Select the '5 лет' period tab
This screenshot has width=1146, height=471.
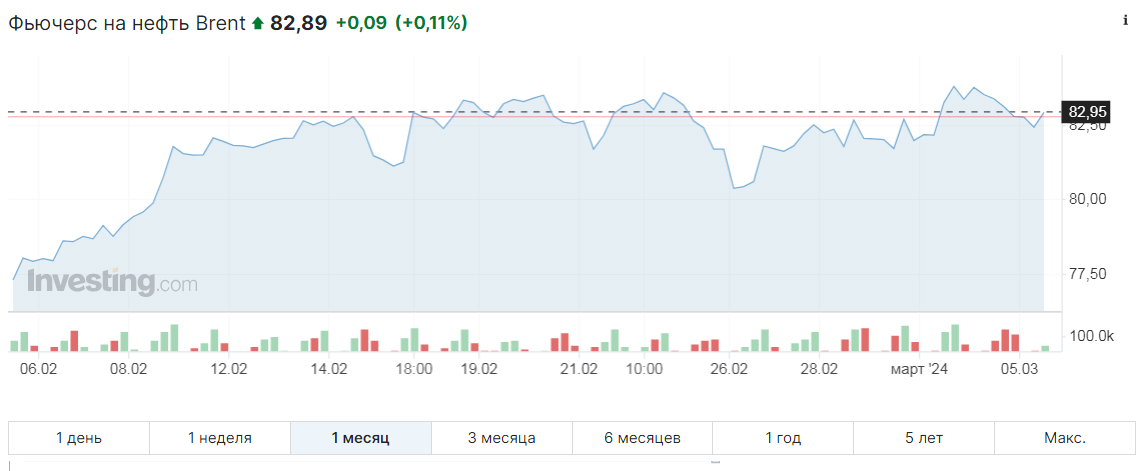click(x=923, y=438)
